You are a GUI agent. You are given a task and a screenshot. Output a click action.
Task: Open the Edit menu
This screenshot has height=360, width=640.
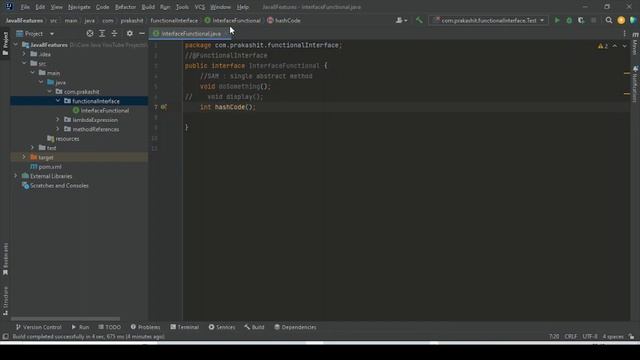[40, 7]
